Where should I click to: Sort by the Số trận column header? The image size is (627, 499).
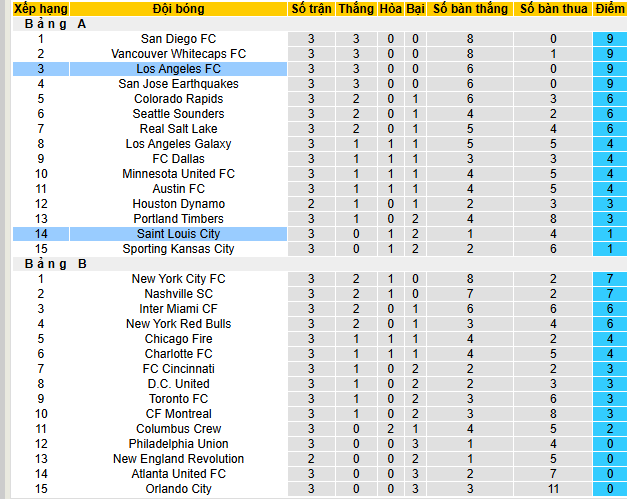(312, 9)
